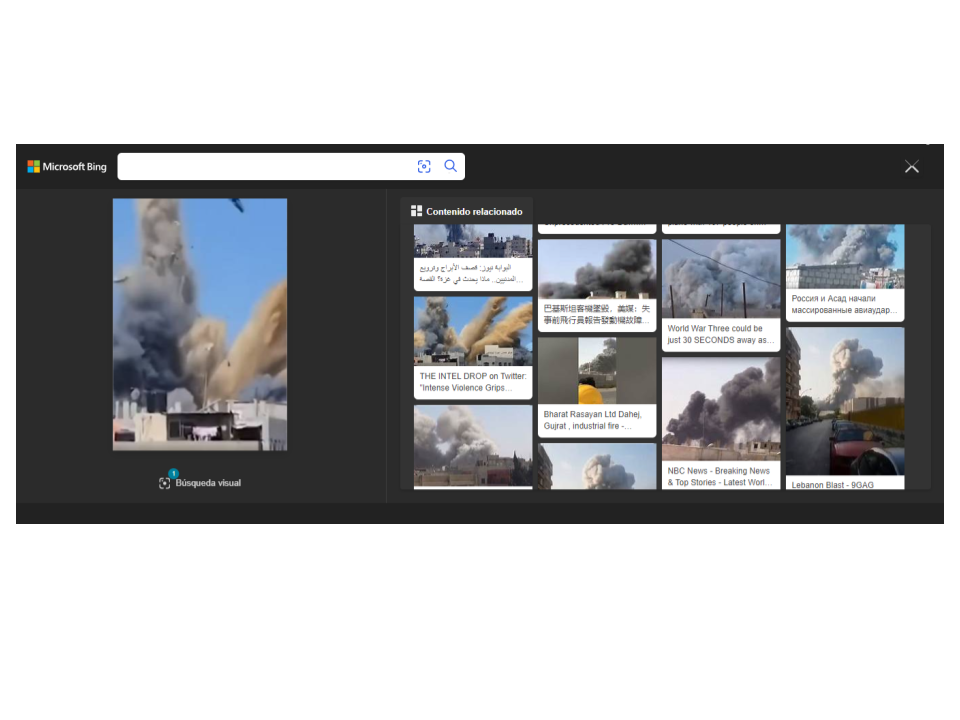The width and height of the screenshot is (960, 720).
Task: Open visual search camera icon in search box
Action: pos(424,167)
